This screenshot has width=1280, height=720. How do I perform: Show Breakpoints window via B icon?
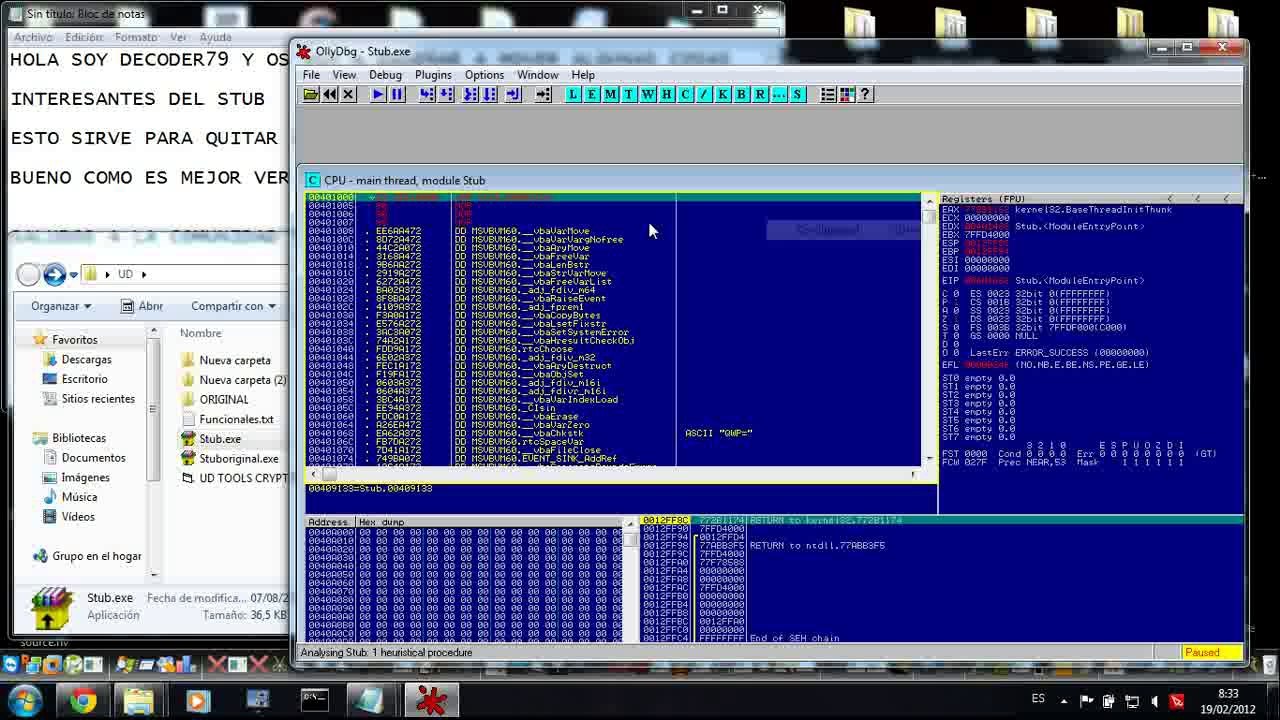(x=741, y=94)
